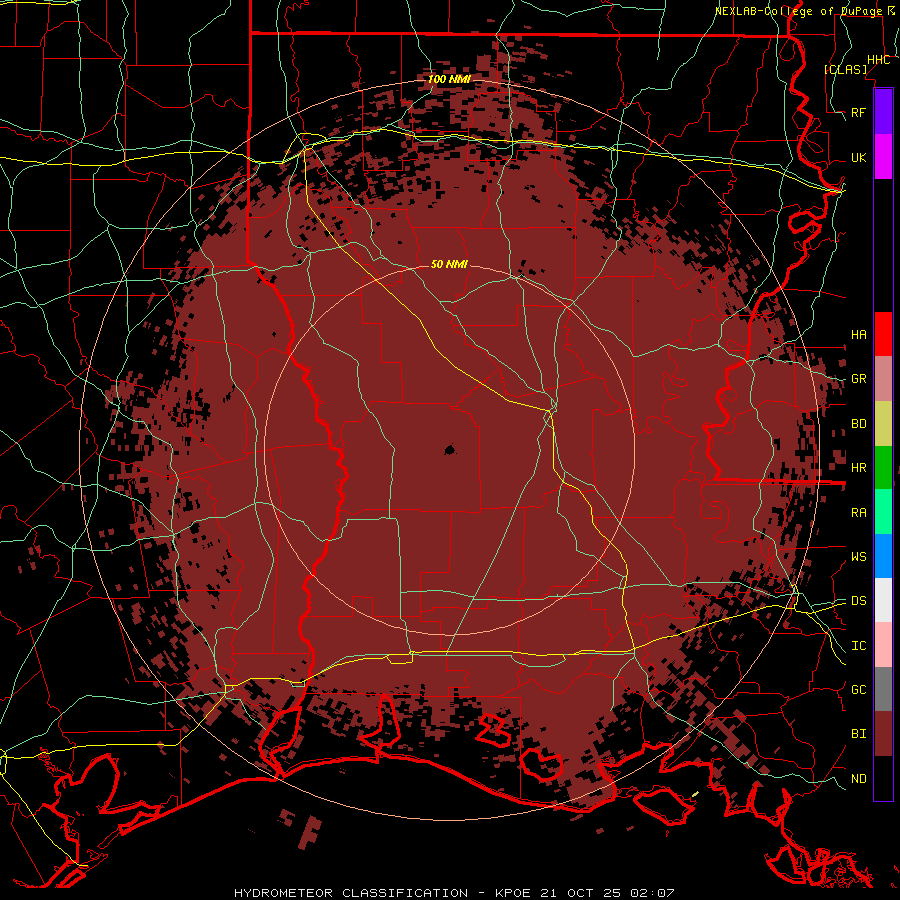Click the "[CLAS]" legend header text
The image size is (900, 900).
pyautogui.click(x=845, y=69)
